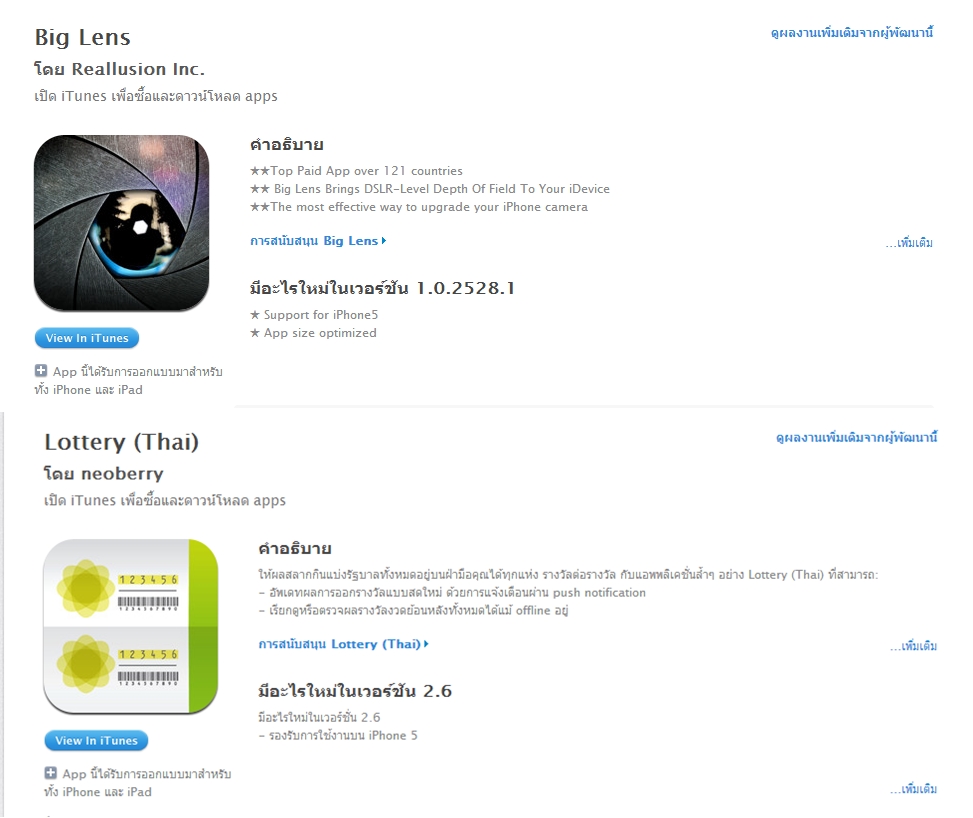Click the Lottery (Thai) app title heading
Viewport: 973px width, 818px height.
click(x=122, y=442)
